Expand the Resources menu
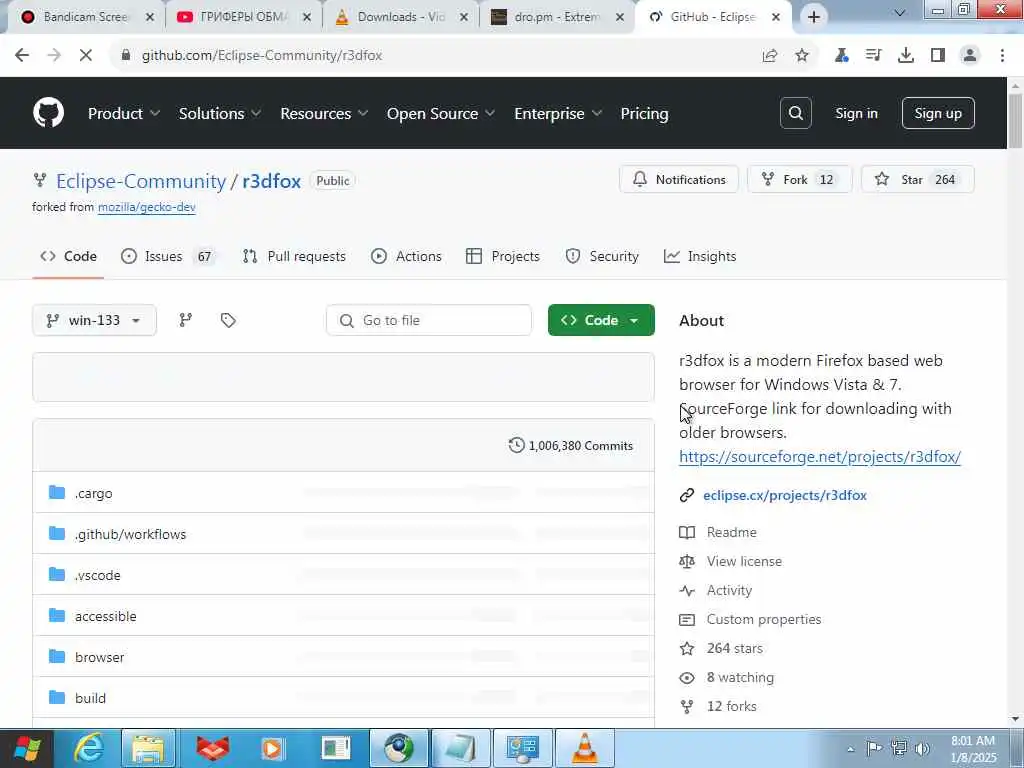 coord(325,114)
